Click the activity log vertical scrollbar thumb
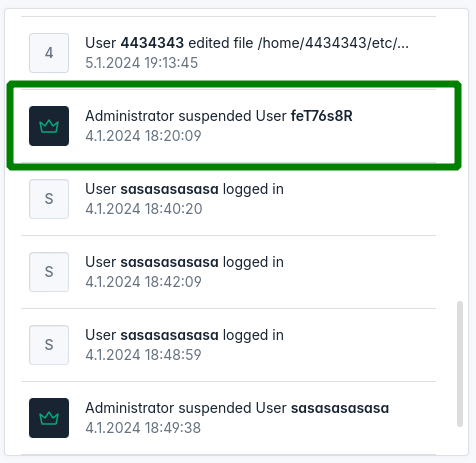 click(460, 364)
